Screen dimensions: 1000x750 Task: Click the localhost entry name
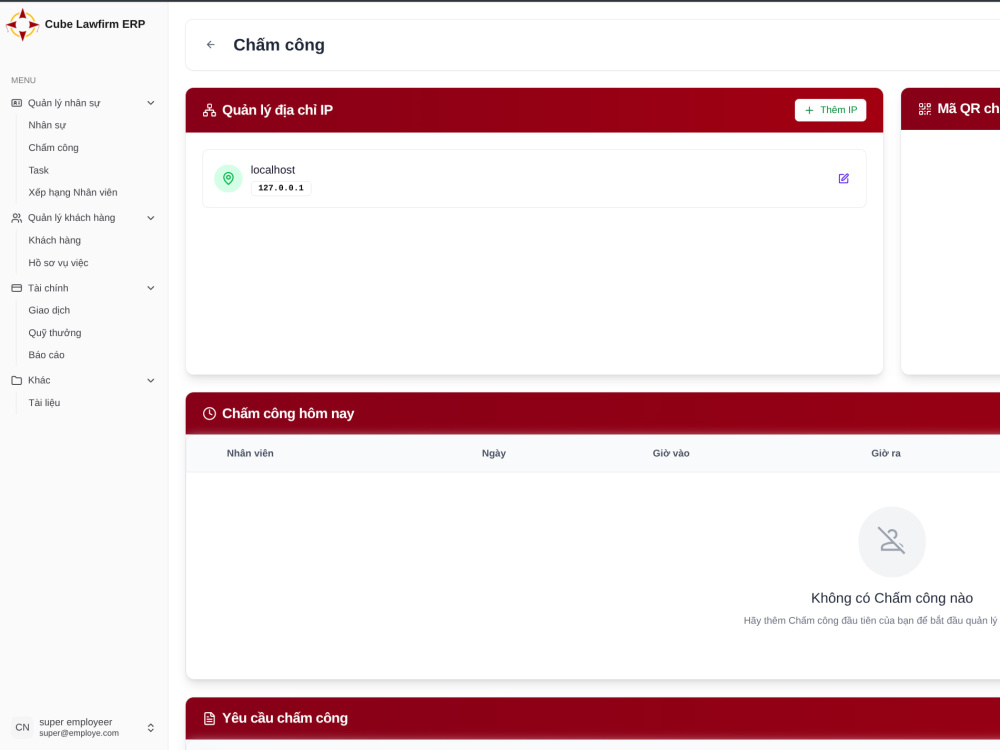coord(272,170)
